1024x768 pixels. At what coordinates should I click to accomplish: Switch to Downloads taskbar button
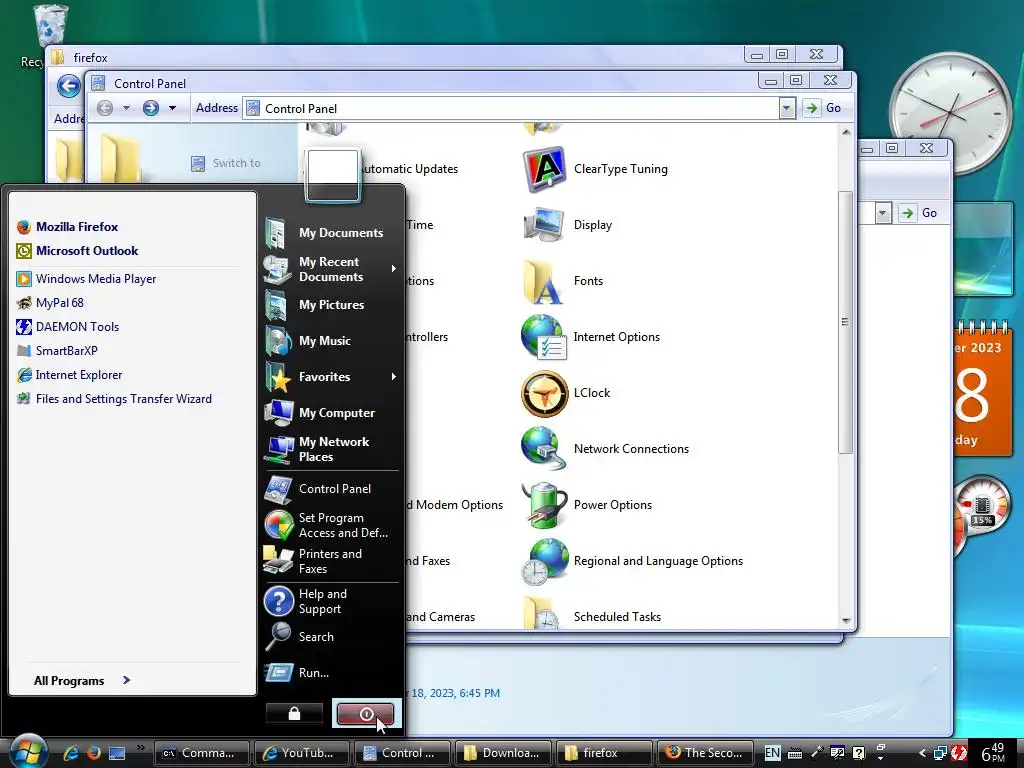coord(502,753)
